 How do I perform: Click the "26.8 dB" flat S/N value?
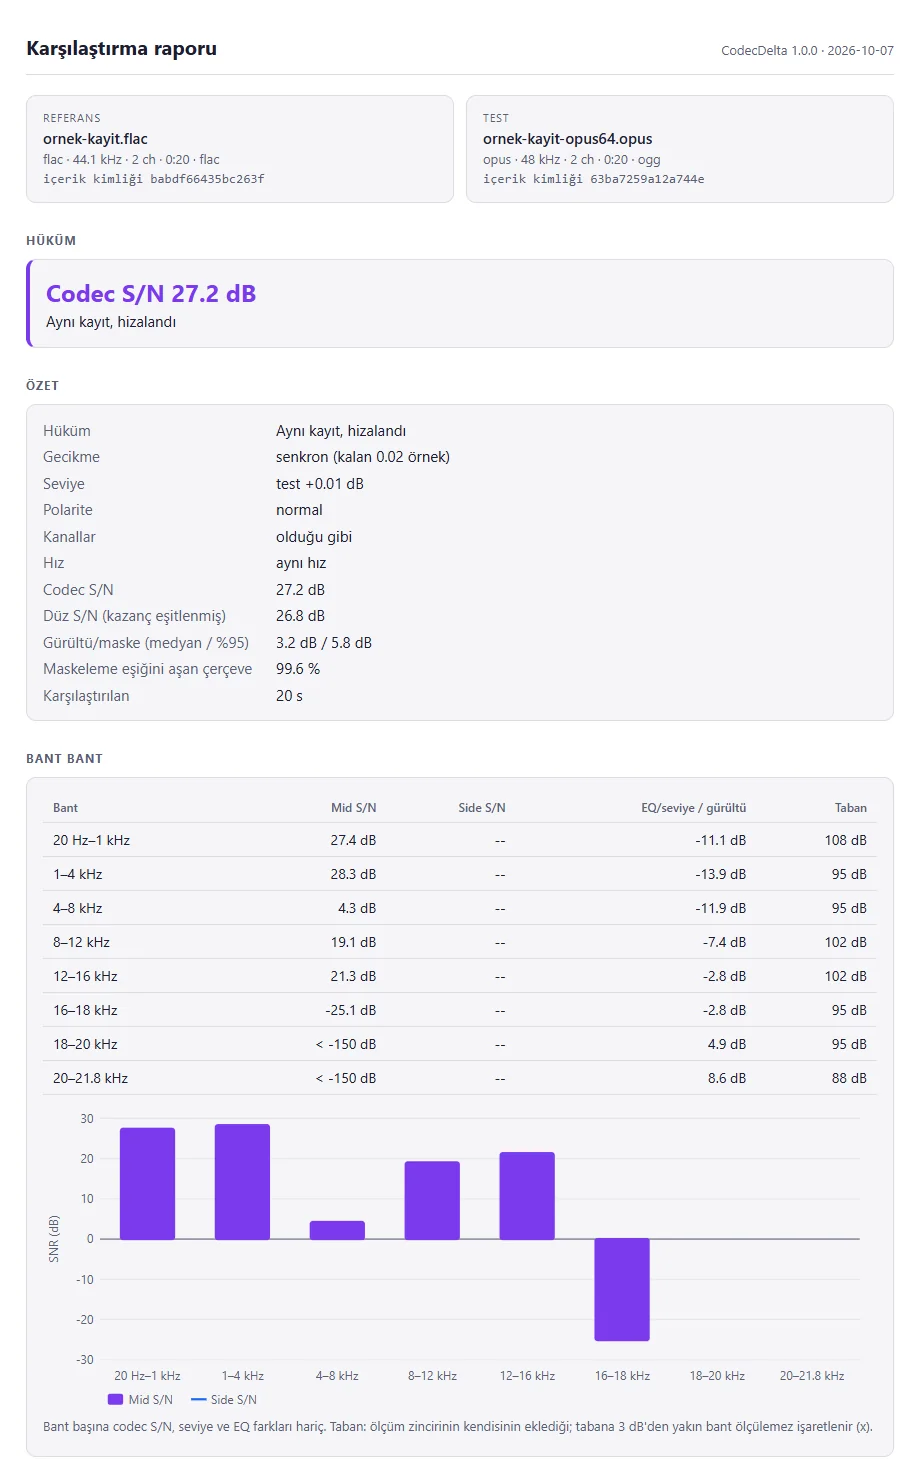point(300,616)
